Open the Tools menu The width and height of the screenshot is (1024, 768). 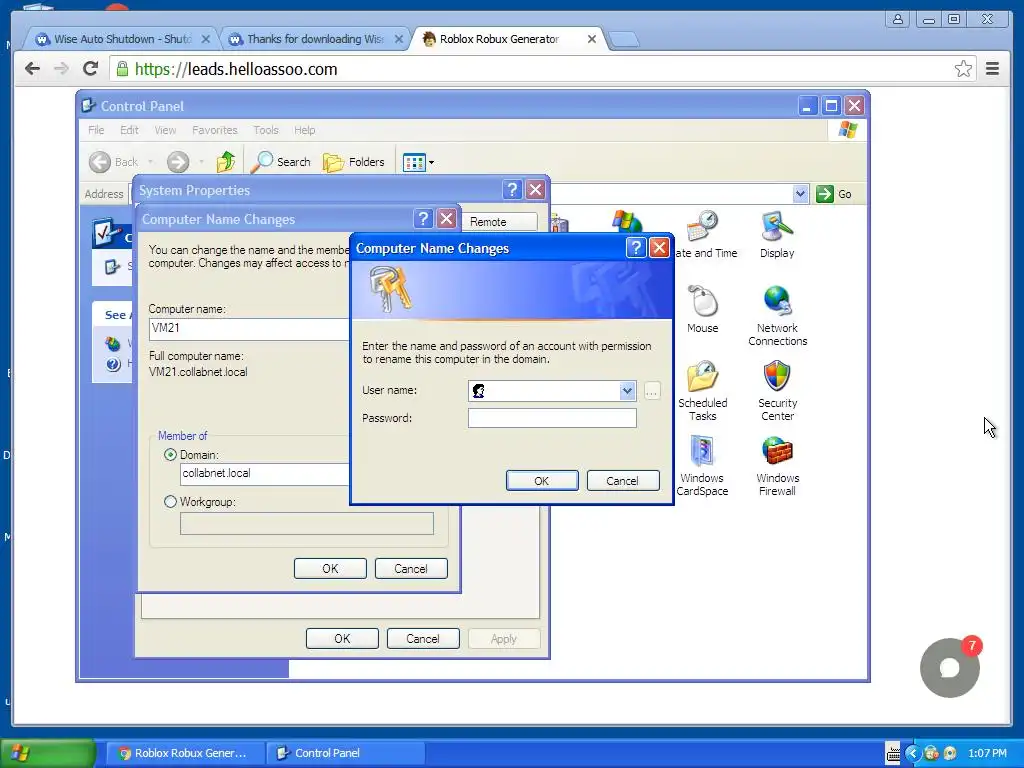(266, 130)
